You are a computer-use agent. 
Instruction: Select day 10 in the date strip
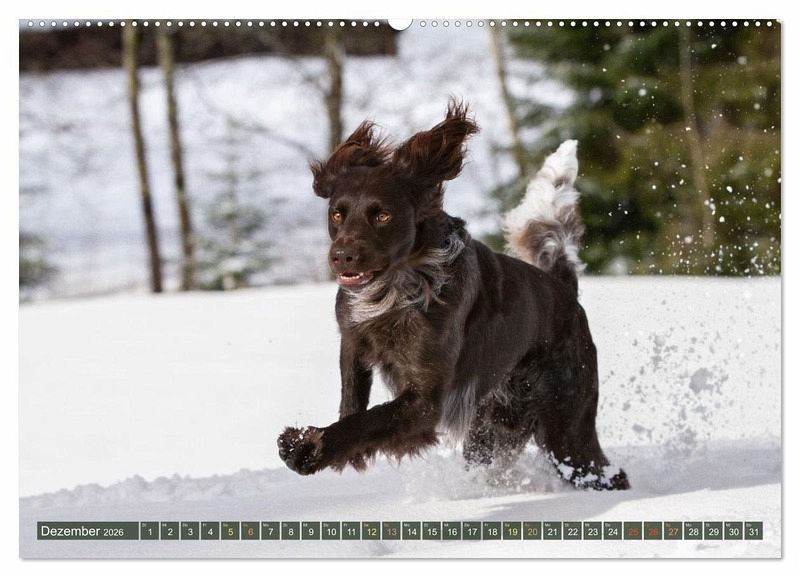[331, 531]
